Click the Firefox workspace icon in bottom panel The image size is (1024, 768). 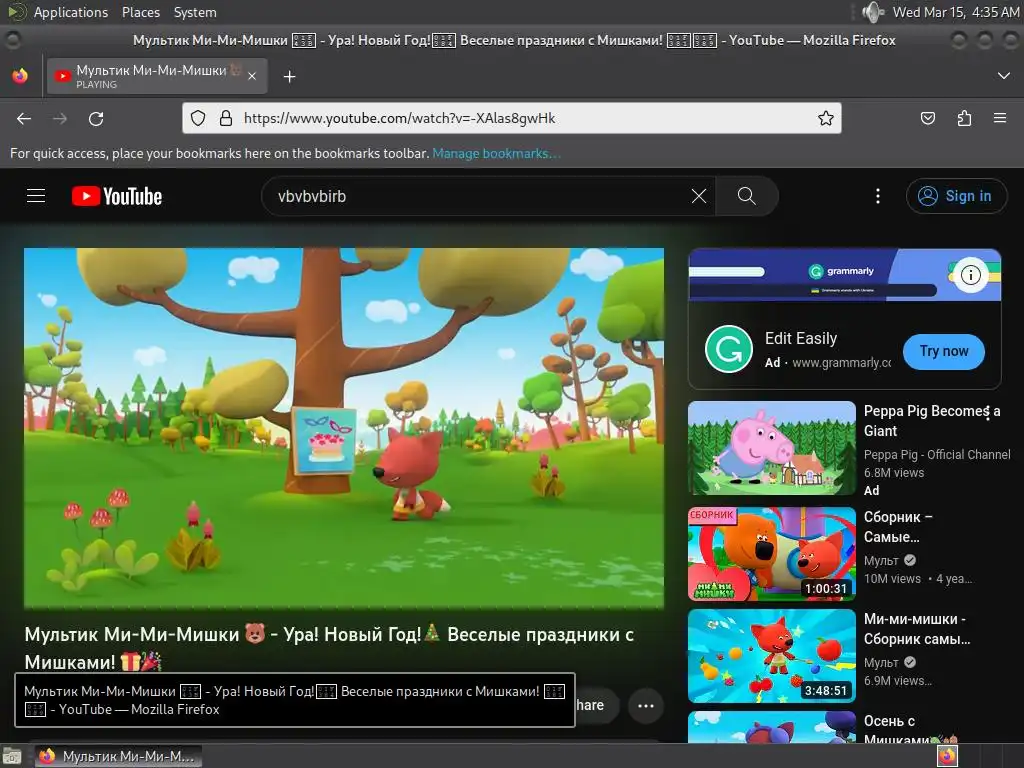(947, 756)
